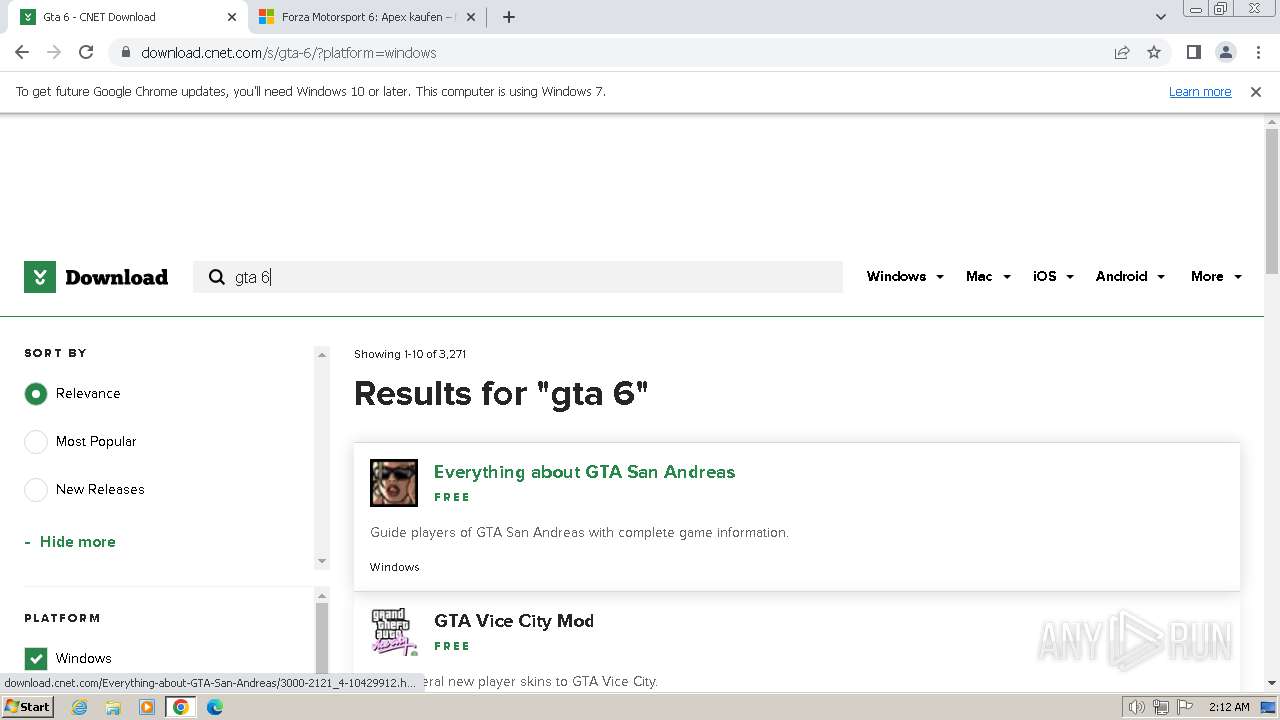This screenshot has height=720, width=1280.
Task: Click the San Andreas guide description text
Action: click(579, 533)
